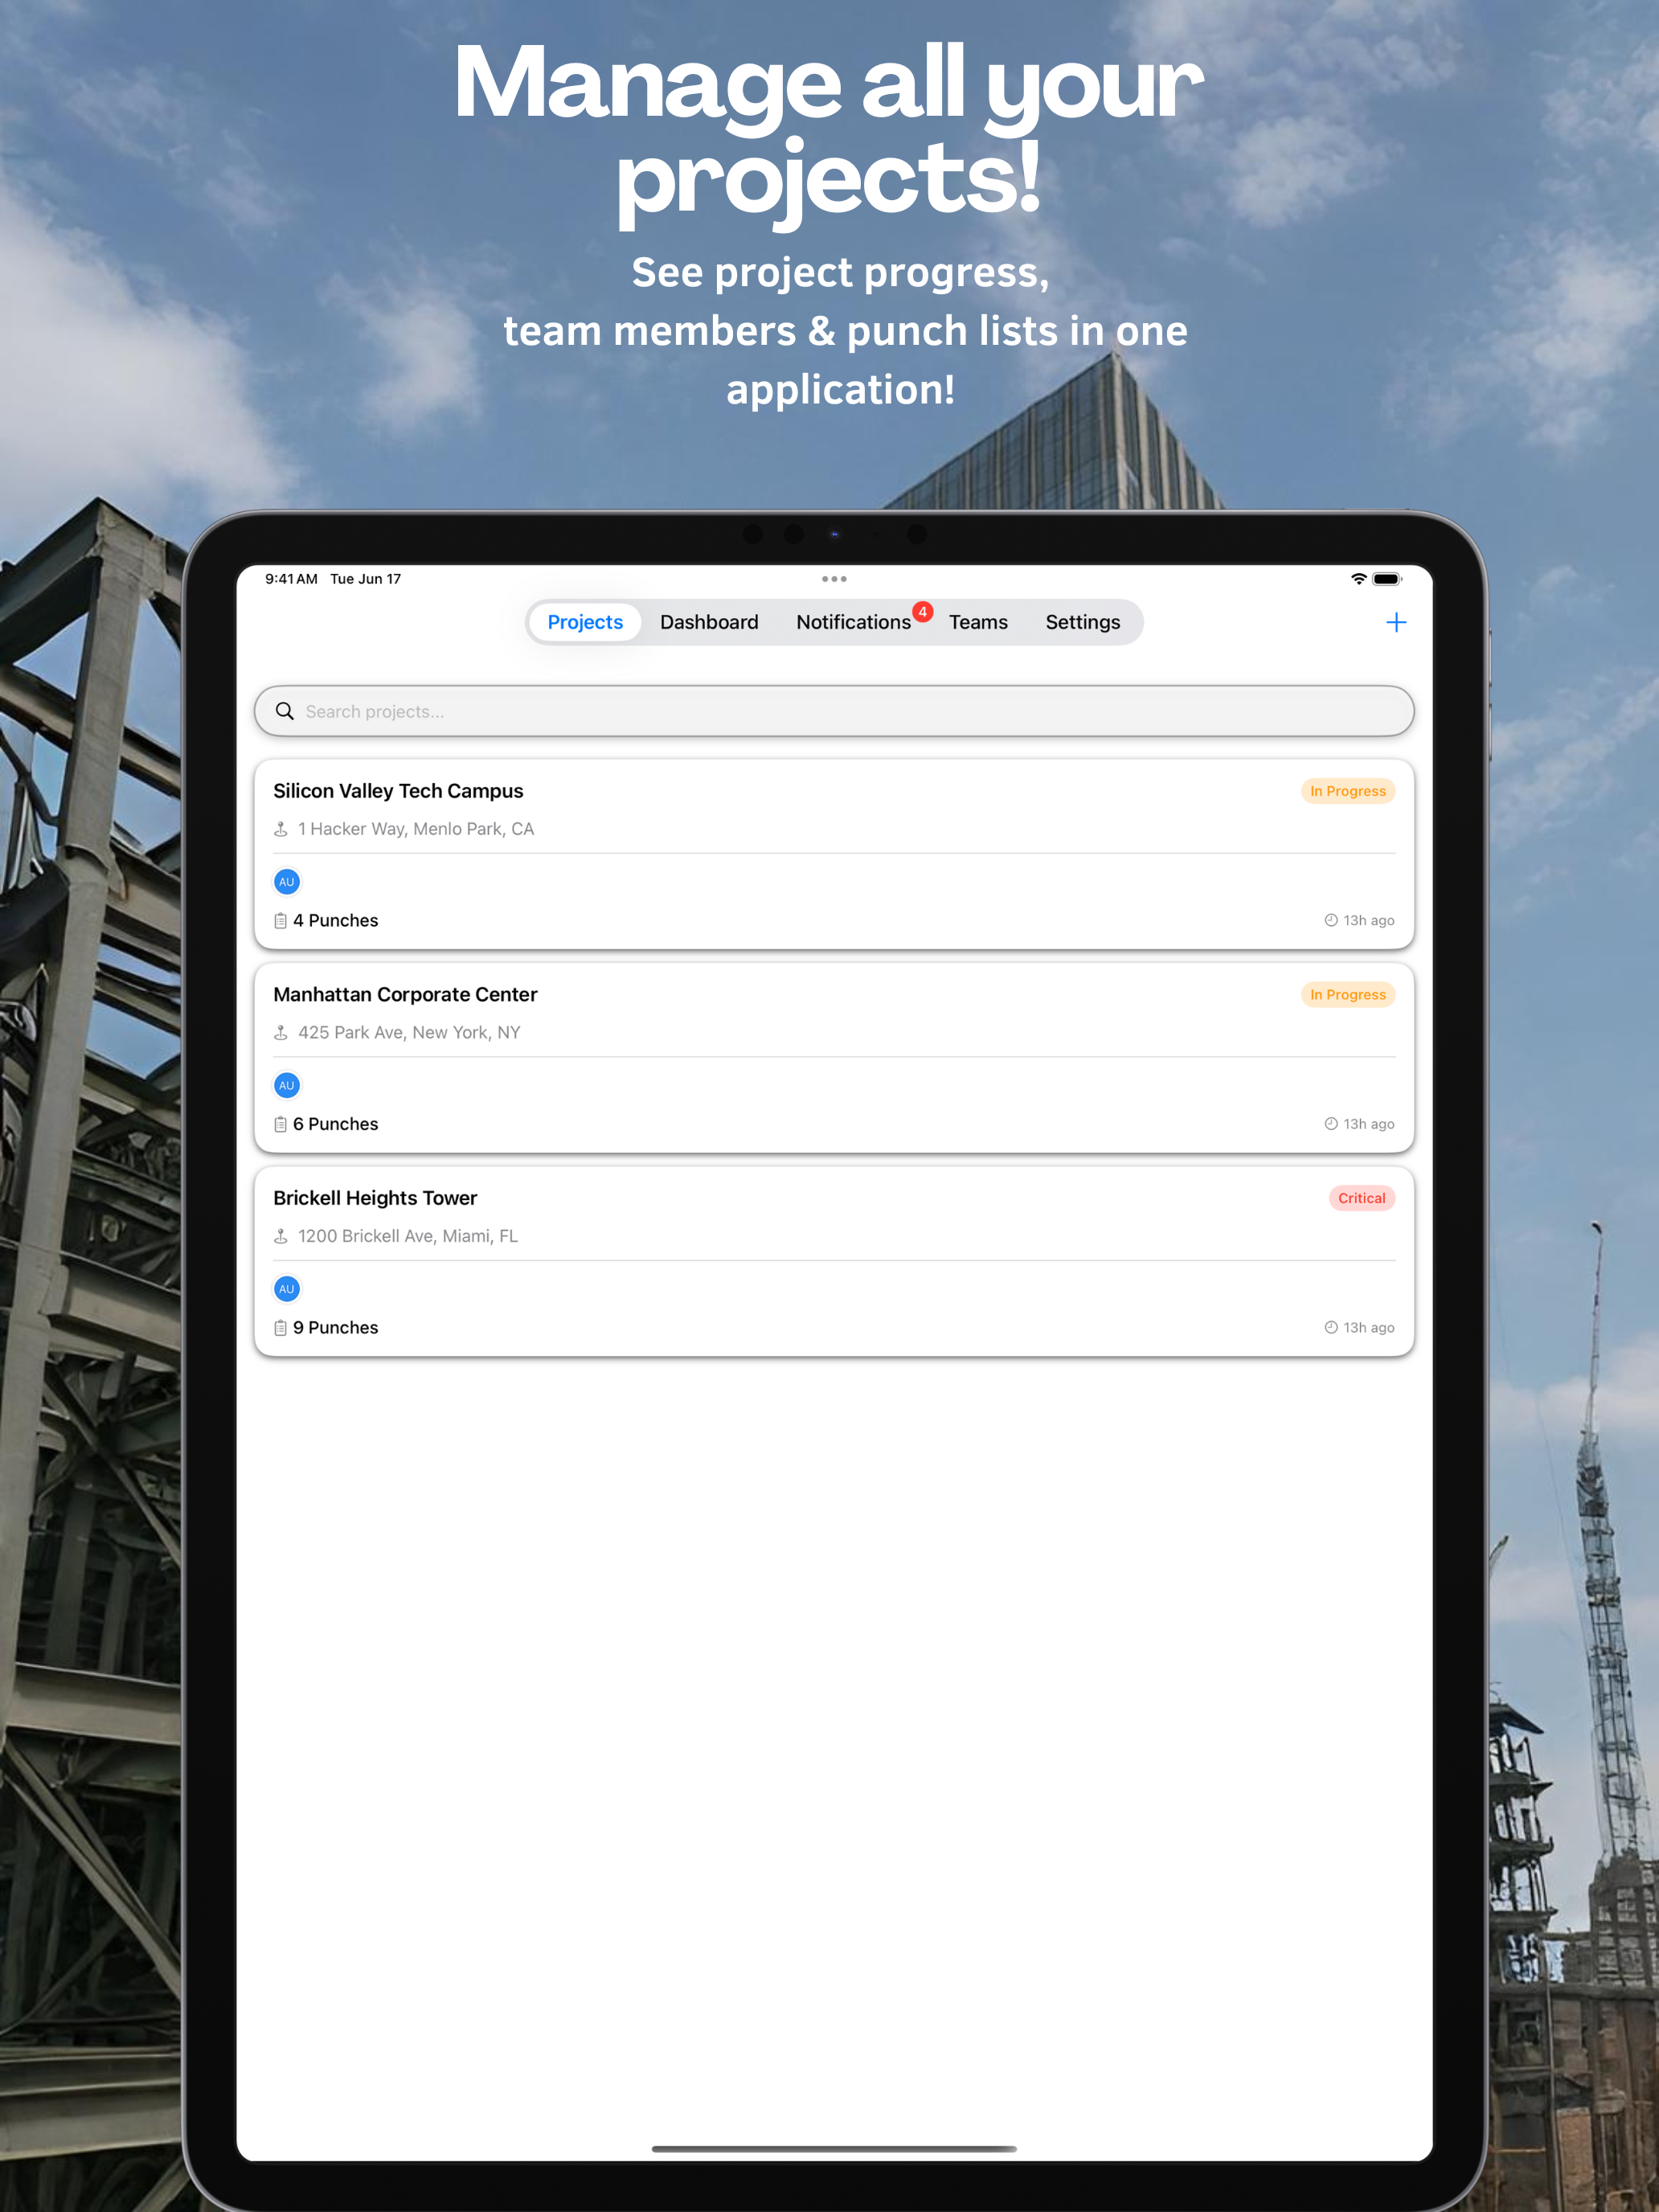
Task: Open the notifications badge showing 4
Action: pos(922,612)
